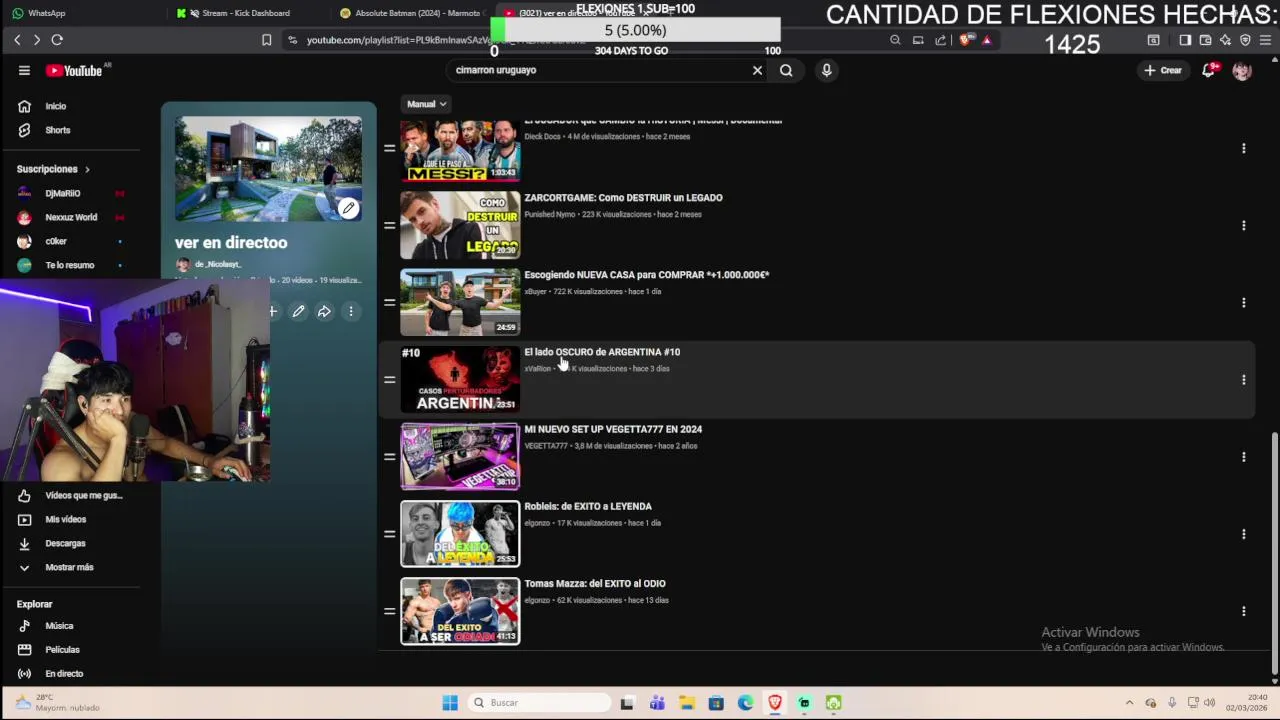Open Música in the Explorar section
Screen dimensions: 1280x720
pyautogui.click(x=59, y=626)
